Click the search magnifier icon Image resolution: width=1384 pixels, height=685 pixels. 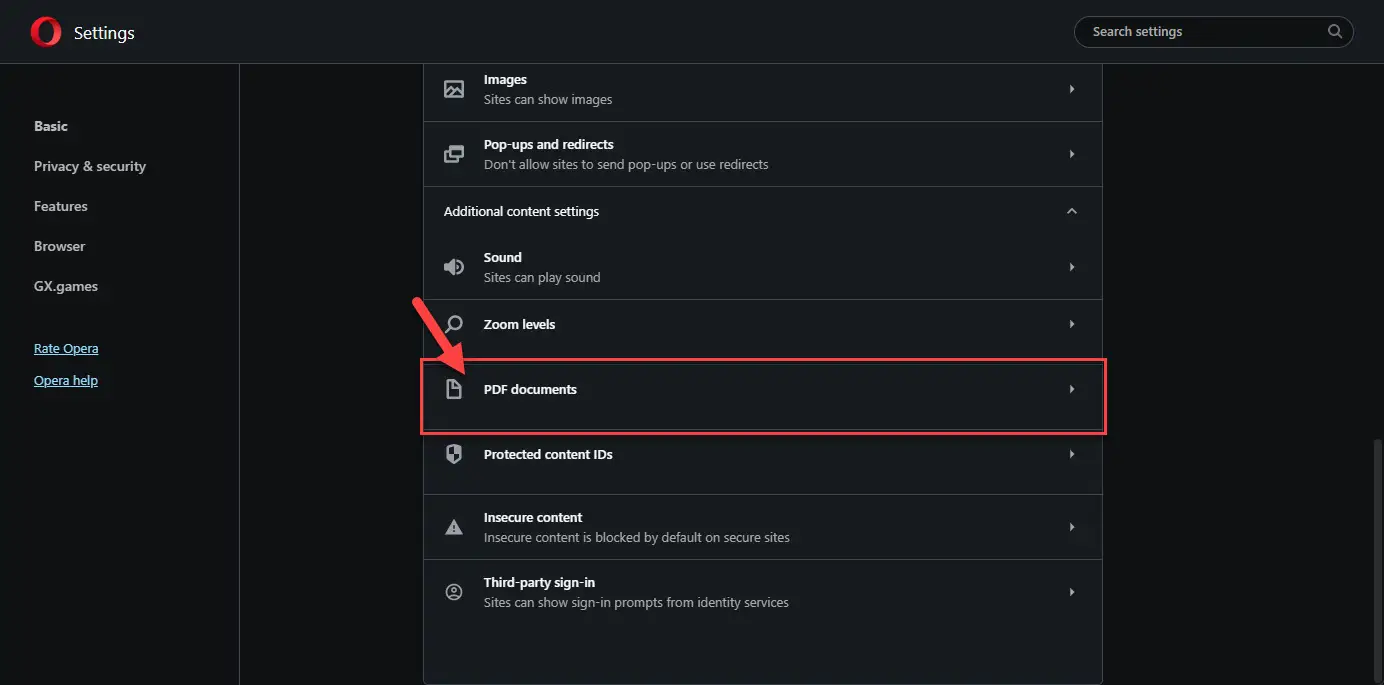pyautogui.click(x=1335, y=32)
